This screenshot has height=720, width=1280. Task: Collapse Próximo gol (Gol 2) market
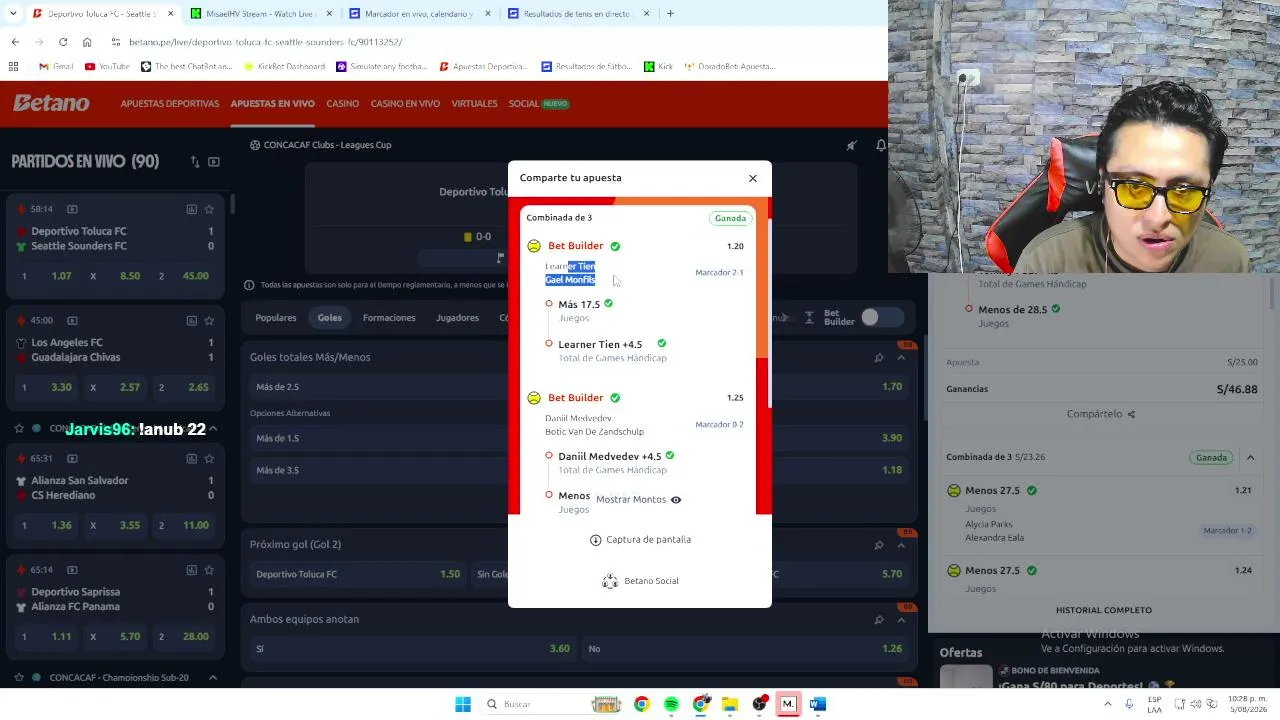pos(901,545)
